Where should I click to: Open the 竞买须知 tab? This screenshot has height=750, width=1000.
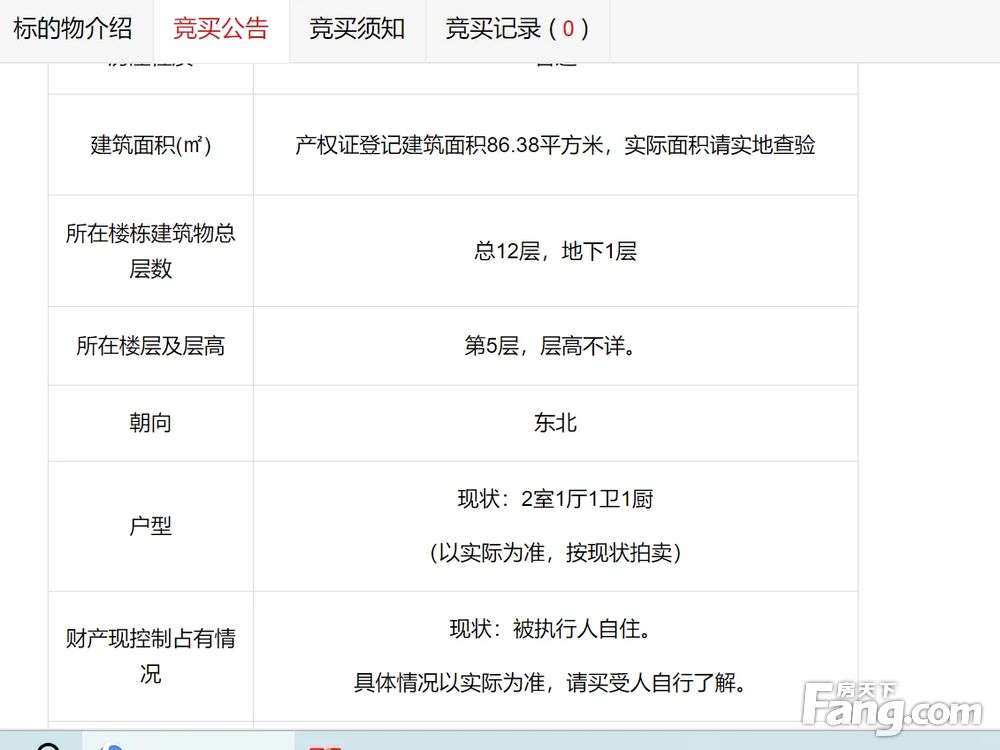pyautogui.click(x=357, y=29)
